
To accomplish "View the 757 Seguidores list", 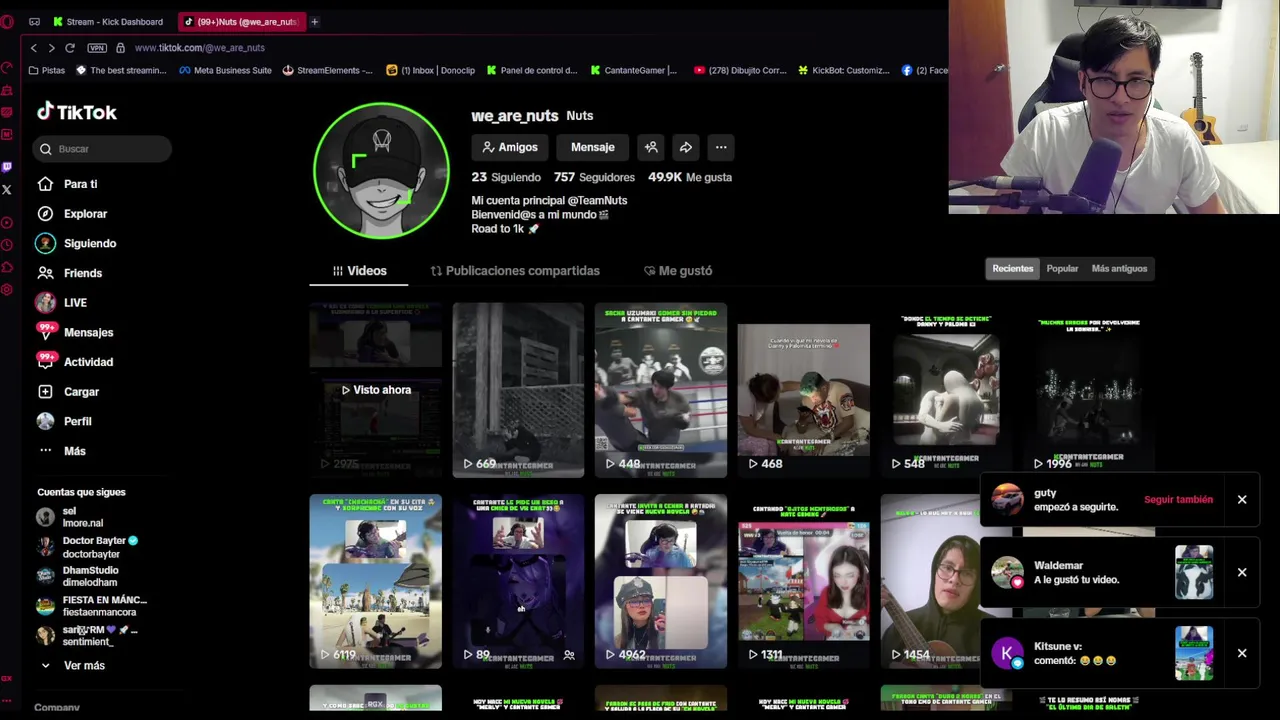I will (594, 177).
